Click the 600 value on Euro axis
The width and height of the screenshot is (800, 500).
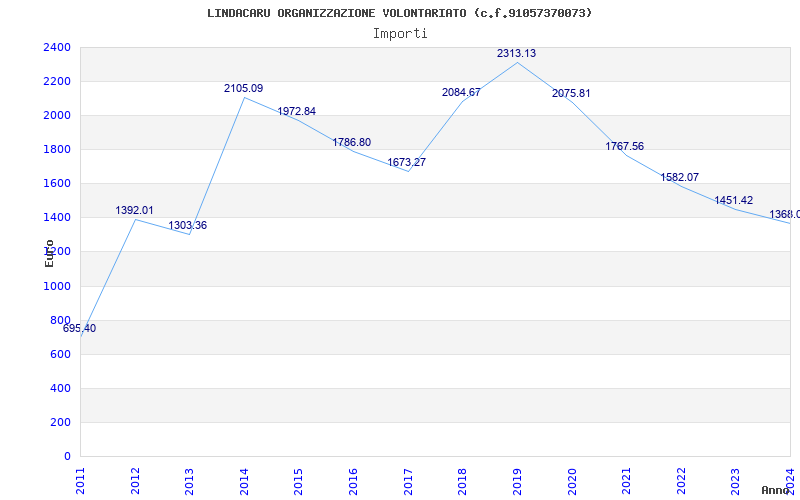coord(60,355)
